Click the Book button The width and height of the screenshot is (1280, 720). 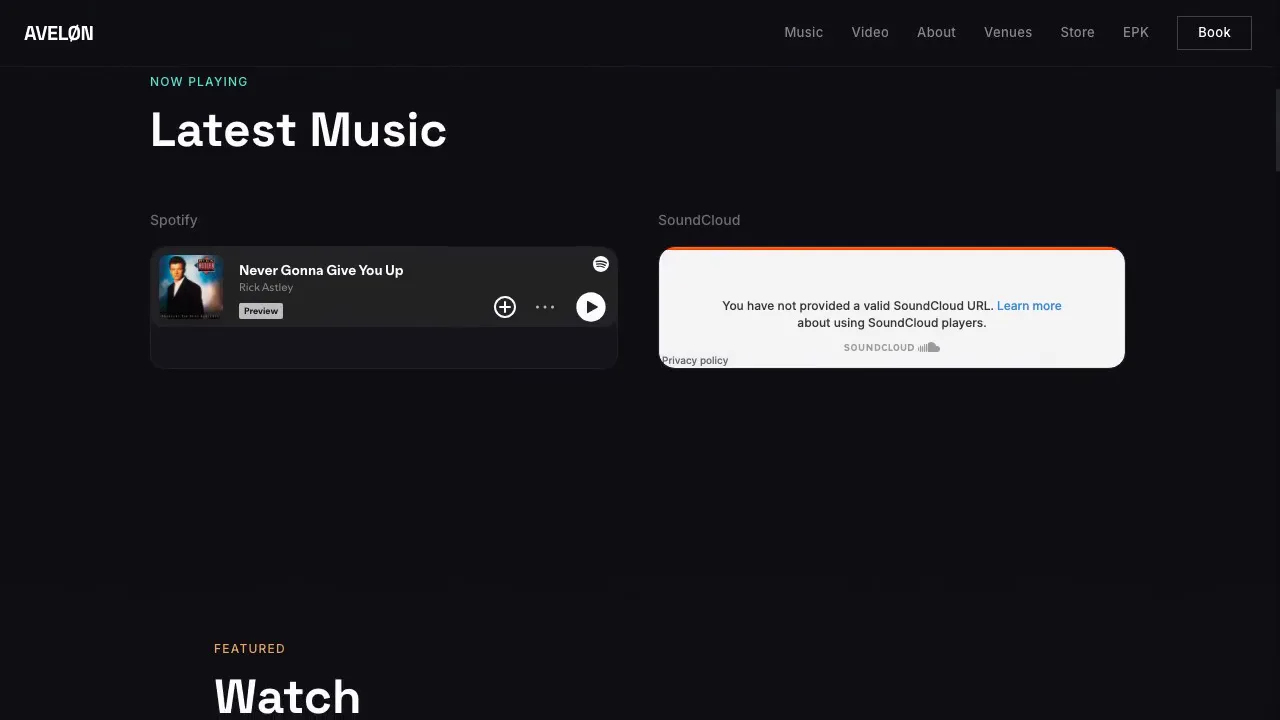point(1214,32)
